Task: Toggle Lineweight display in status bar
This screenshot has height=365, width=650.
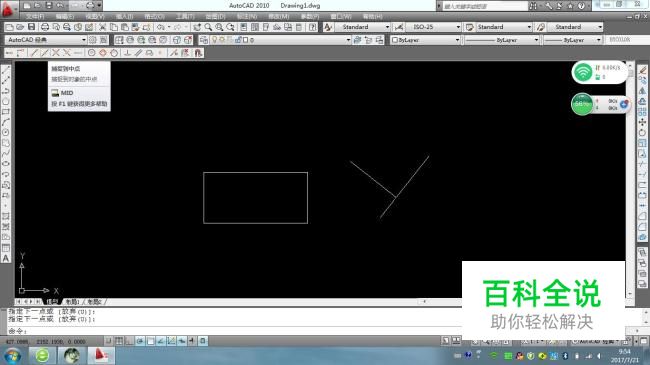Action: [x=192, y=341]
